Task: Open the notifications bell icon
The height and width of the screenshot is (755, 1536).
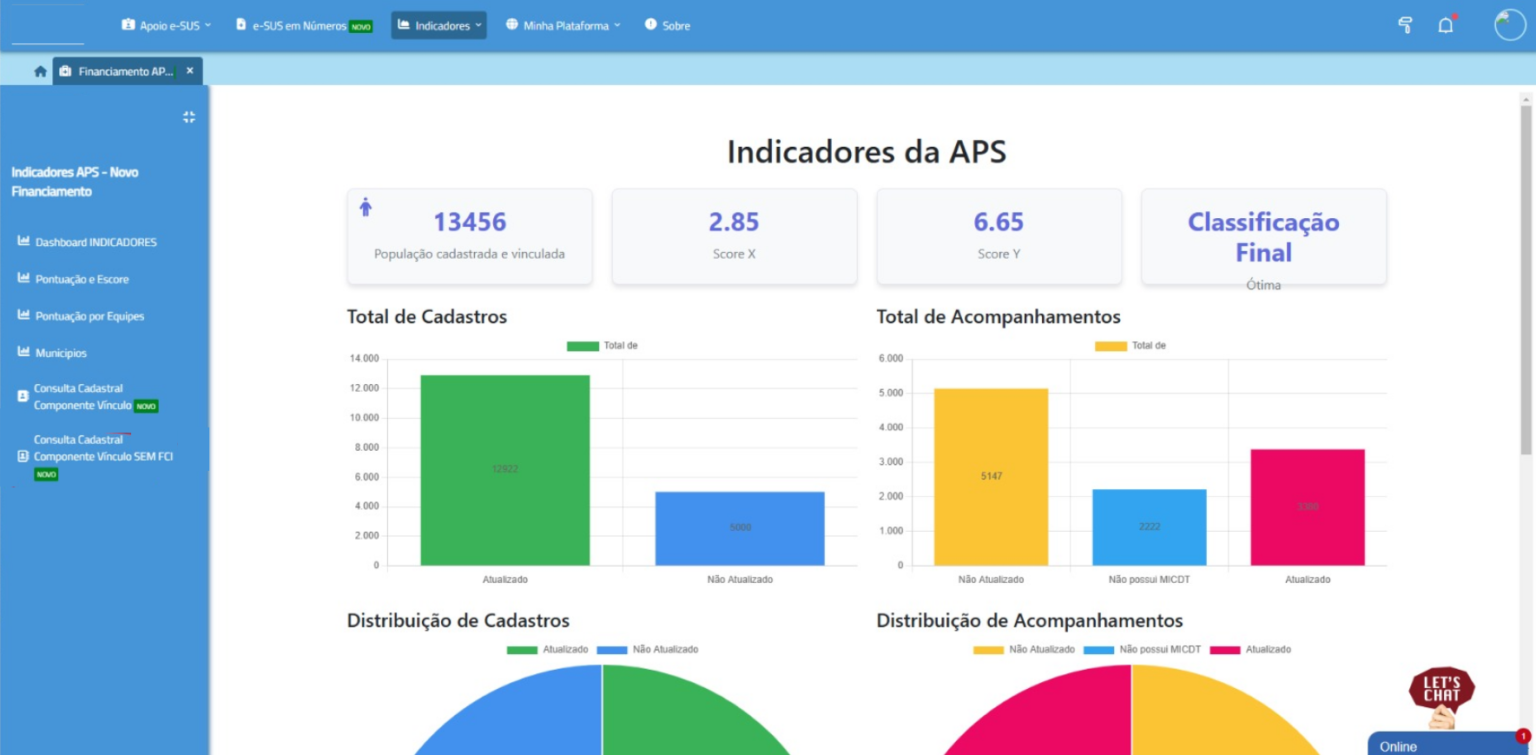Action: pyautogui.click(x=1444, y=25)
